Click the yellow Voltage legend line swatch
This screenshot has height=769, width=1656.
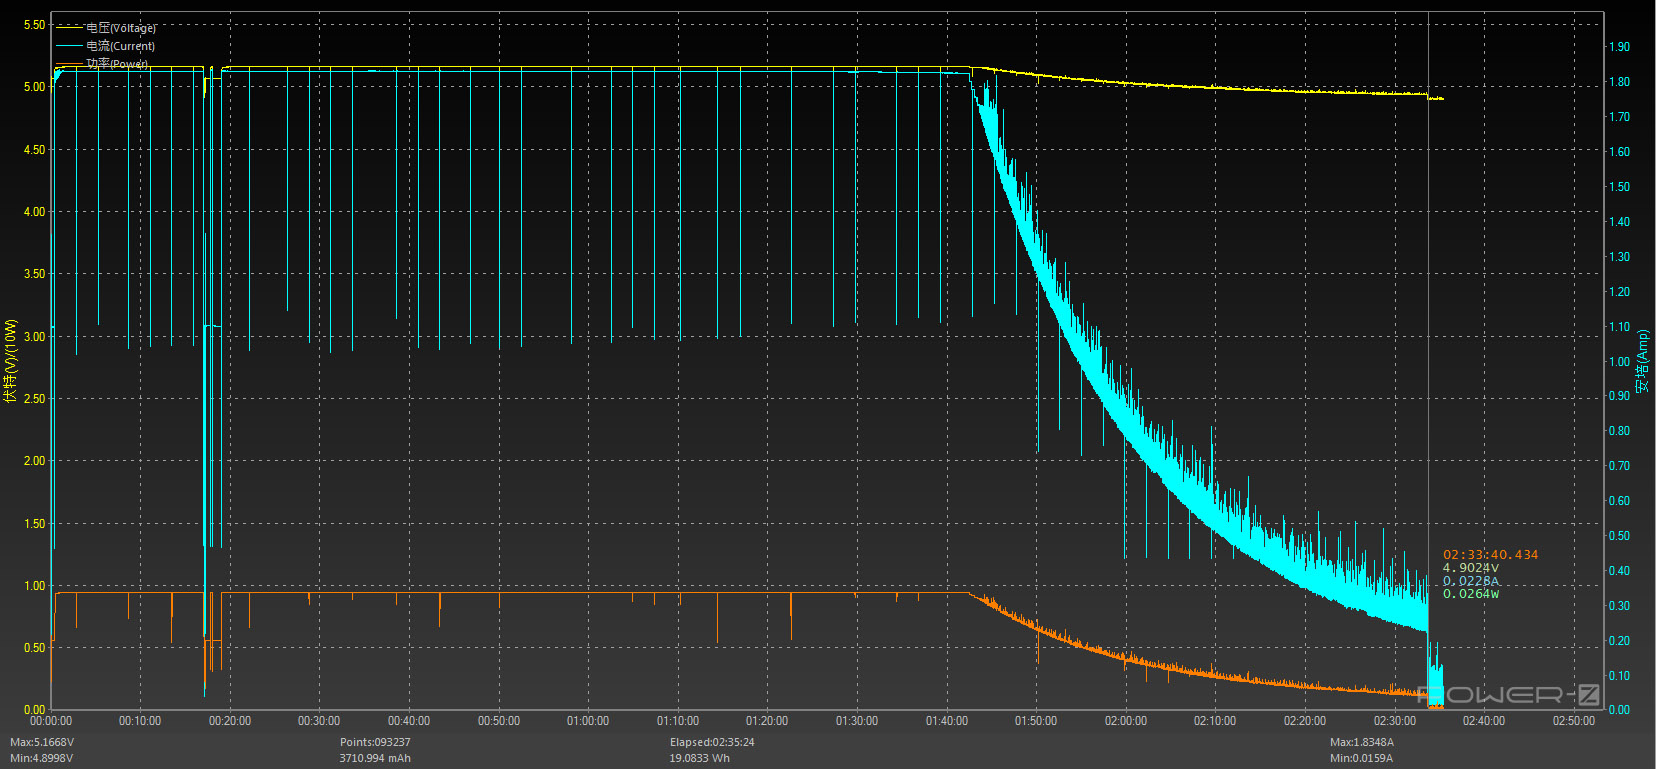point(69,28)
